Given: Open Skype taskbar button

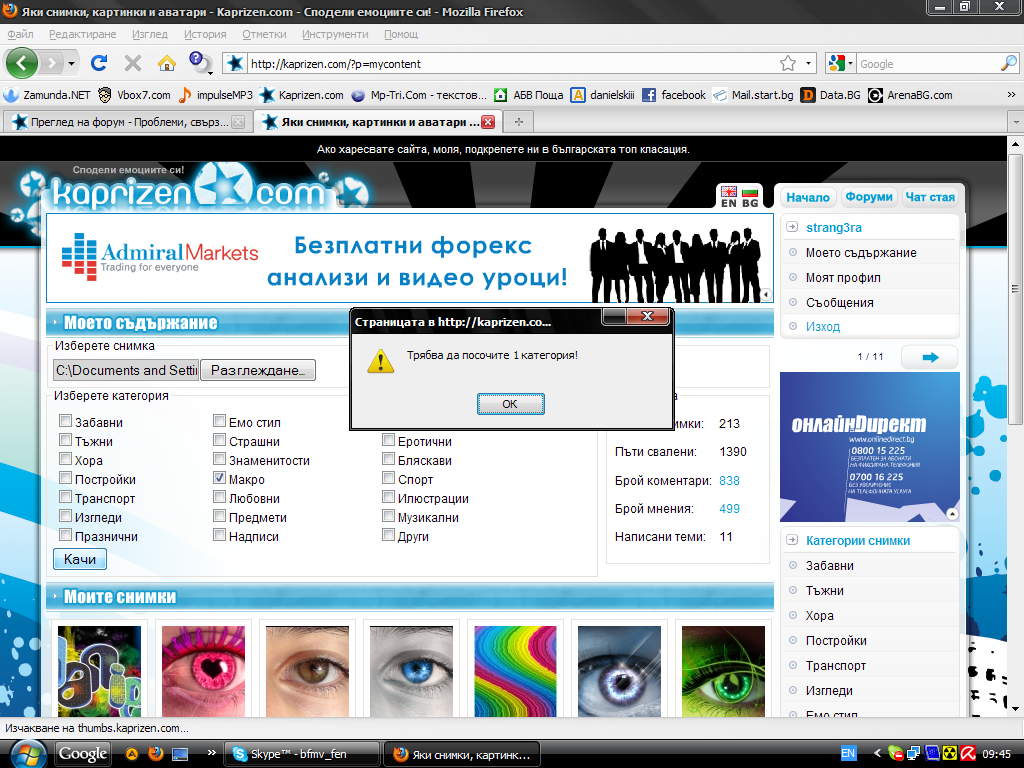Looking at the screenshot, I should [x=301, y=754].
